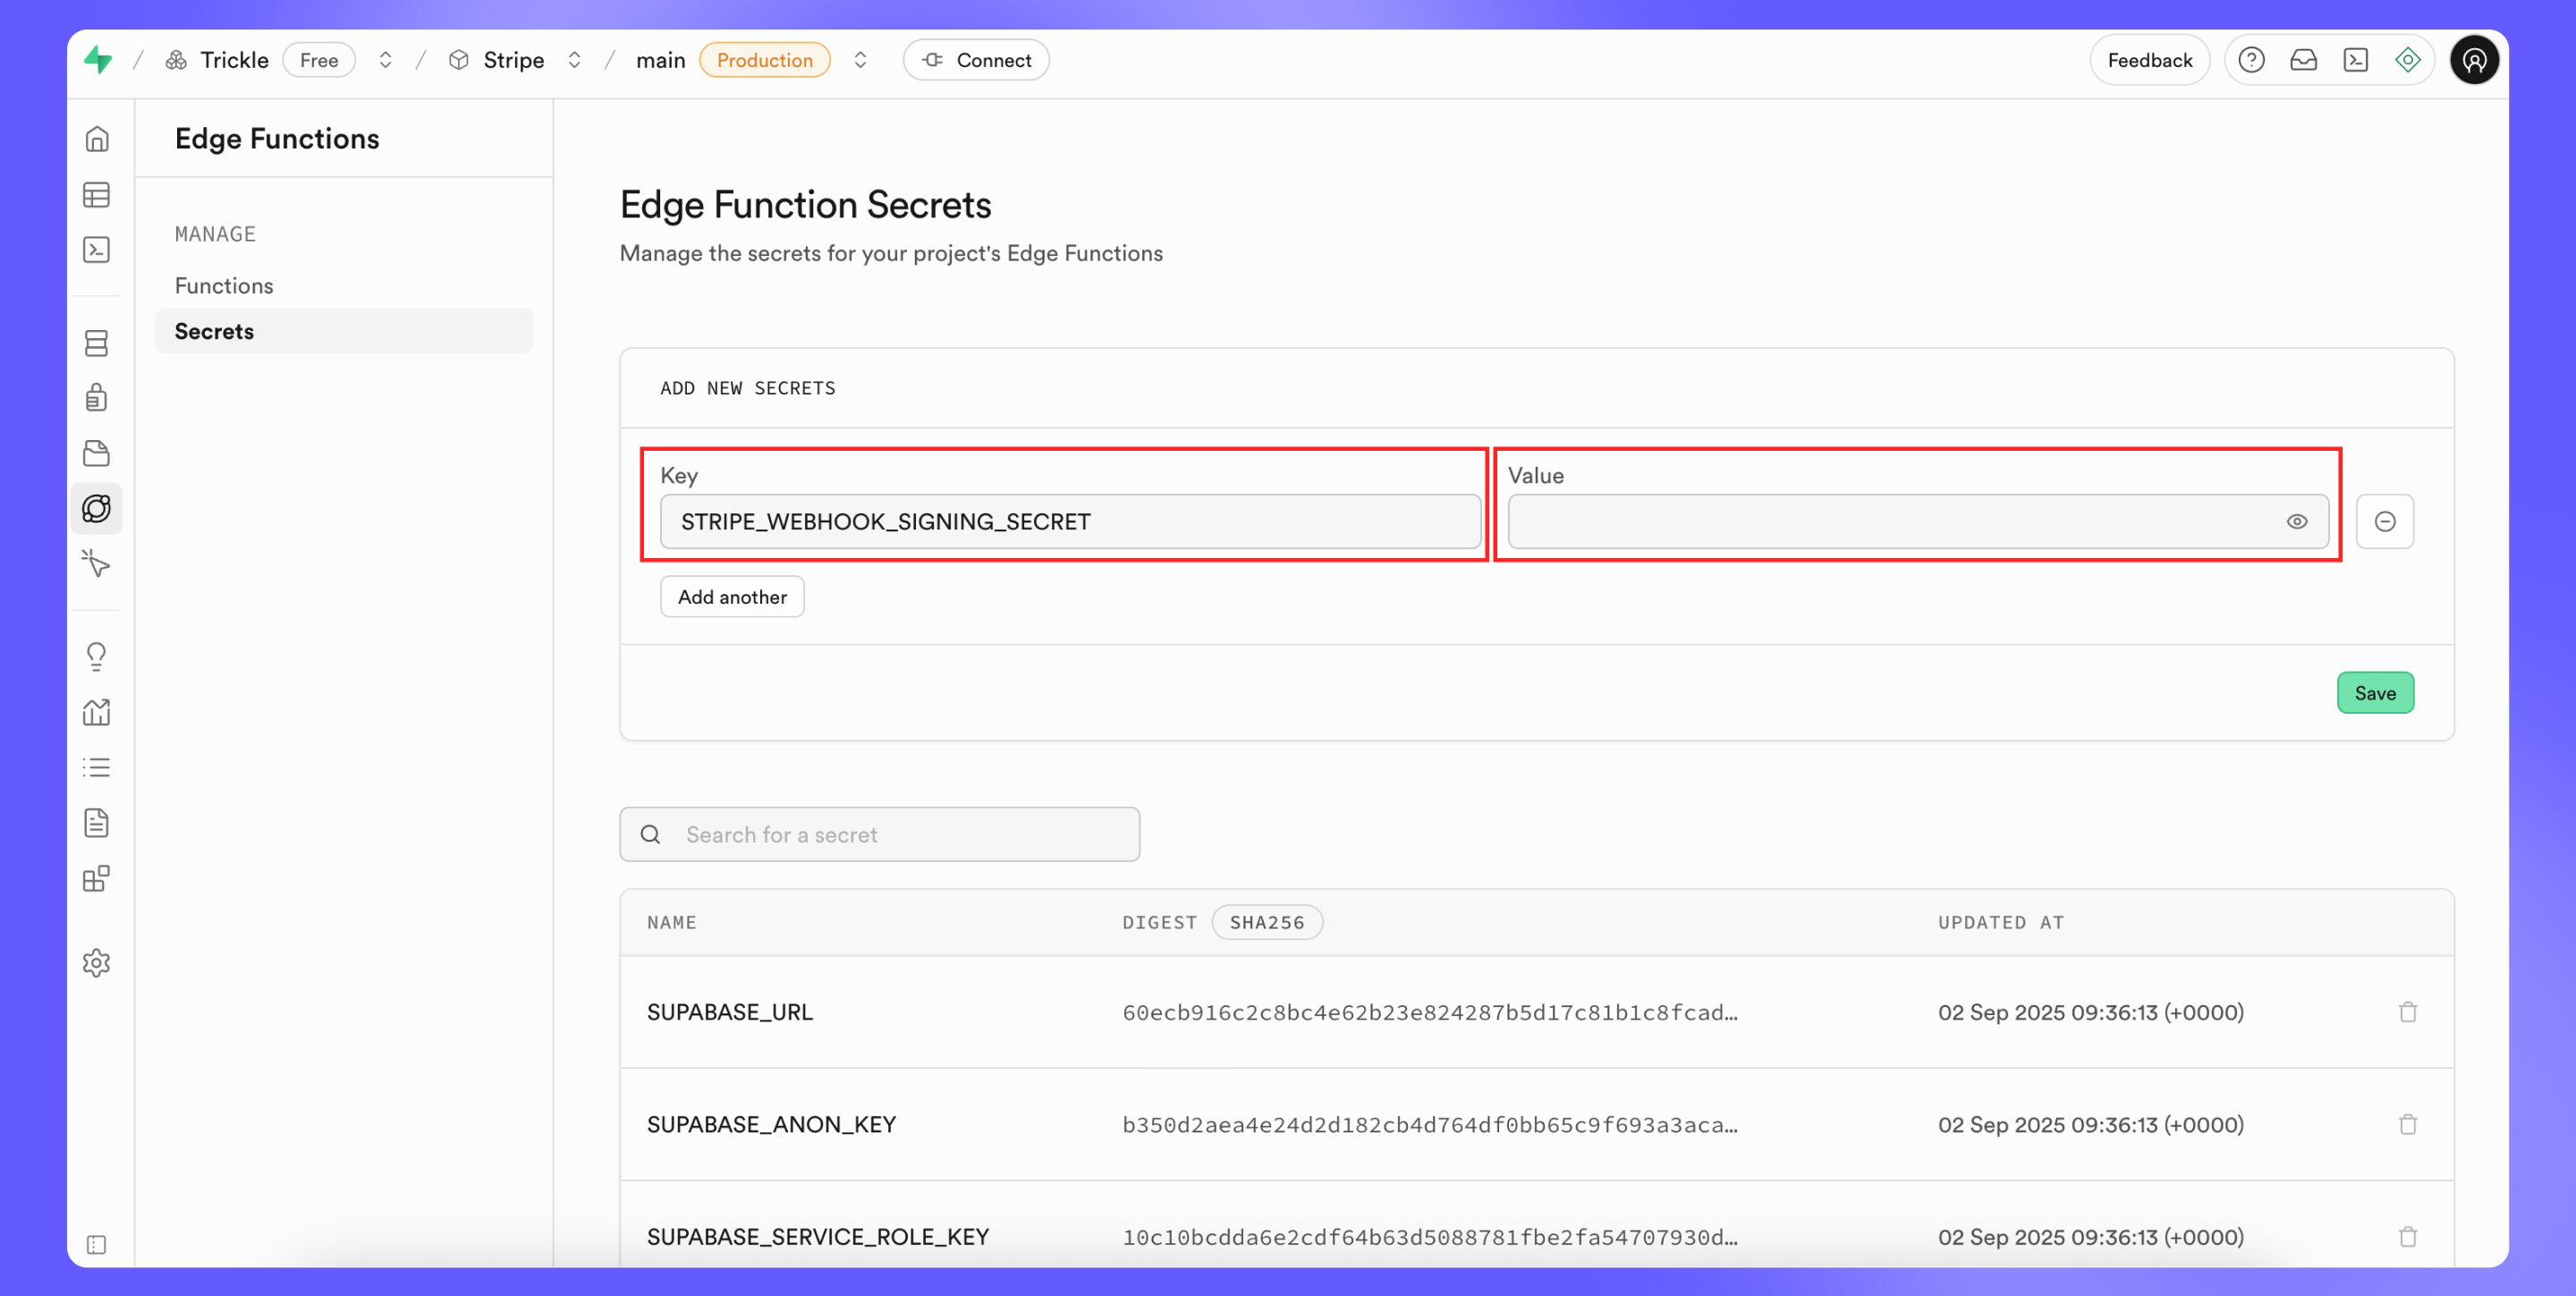Image resolution: width=2576 pixels, height=1296 pixels.
Task: Click the Save button
Action: tap(2374, 693)
